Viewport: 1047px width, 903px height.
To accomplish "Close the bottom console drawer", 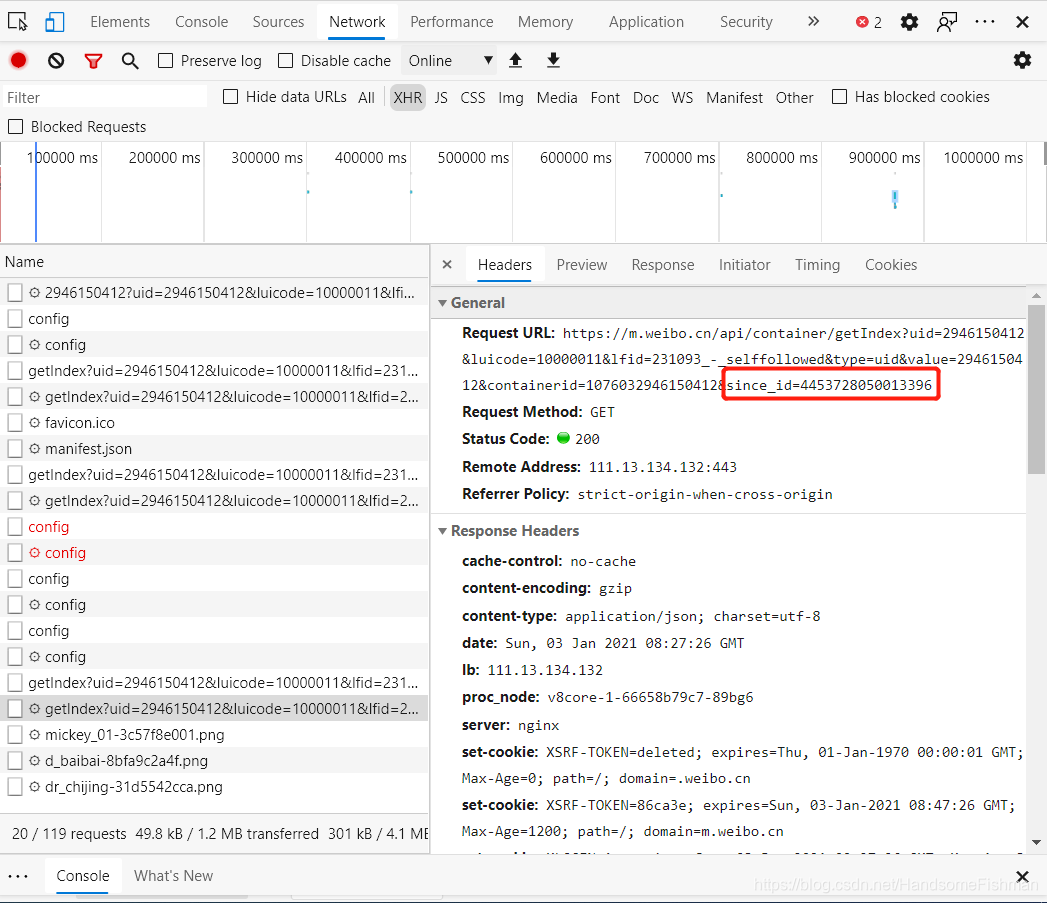I will [x=1022, y=876].
